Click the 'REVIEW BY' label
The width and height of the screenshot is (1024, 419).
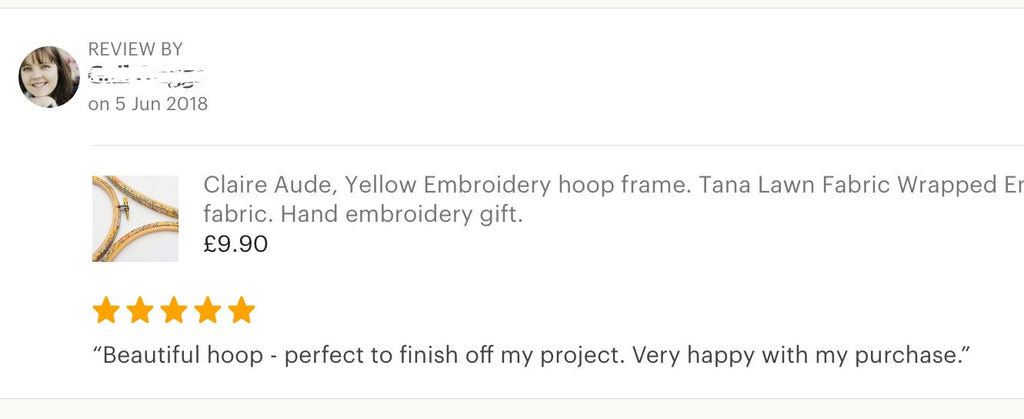click(135, 49)
